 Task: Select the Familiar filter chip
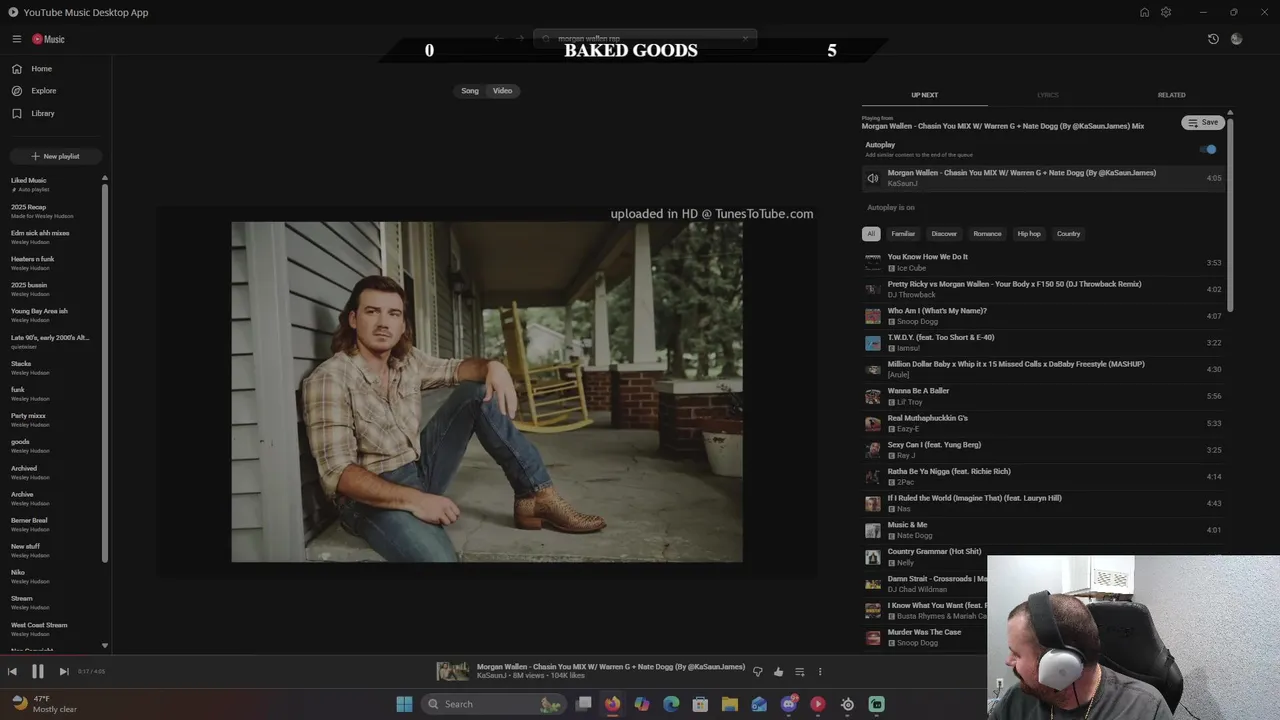pyautogui.click(x=903, y=234)
